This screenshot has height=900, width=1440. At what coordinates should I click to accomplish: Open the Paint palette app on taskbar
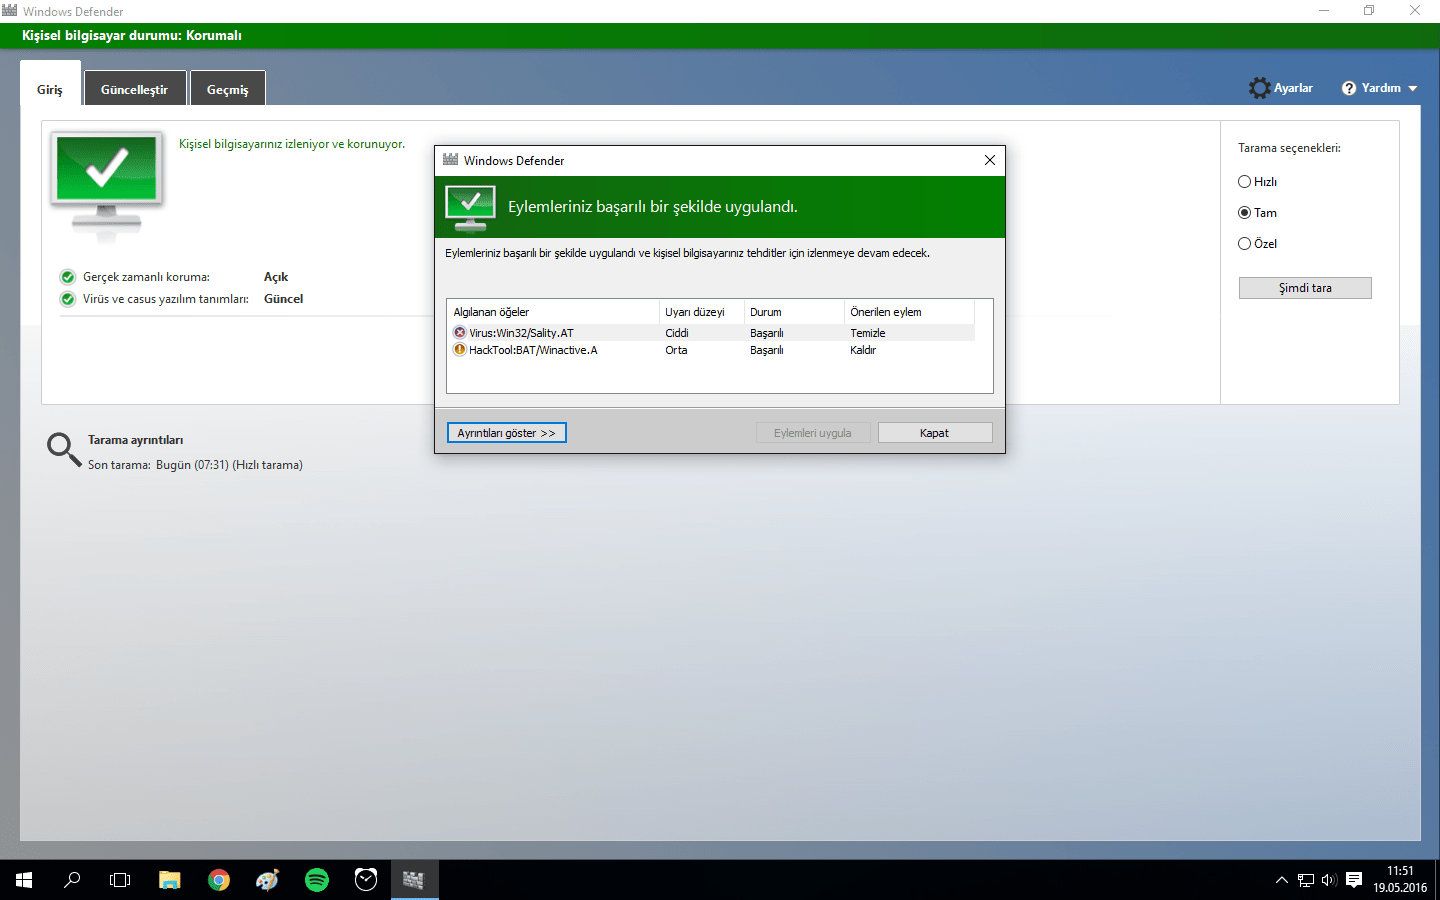coord(267,880)
